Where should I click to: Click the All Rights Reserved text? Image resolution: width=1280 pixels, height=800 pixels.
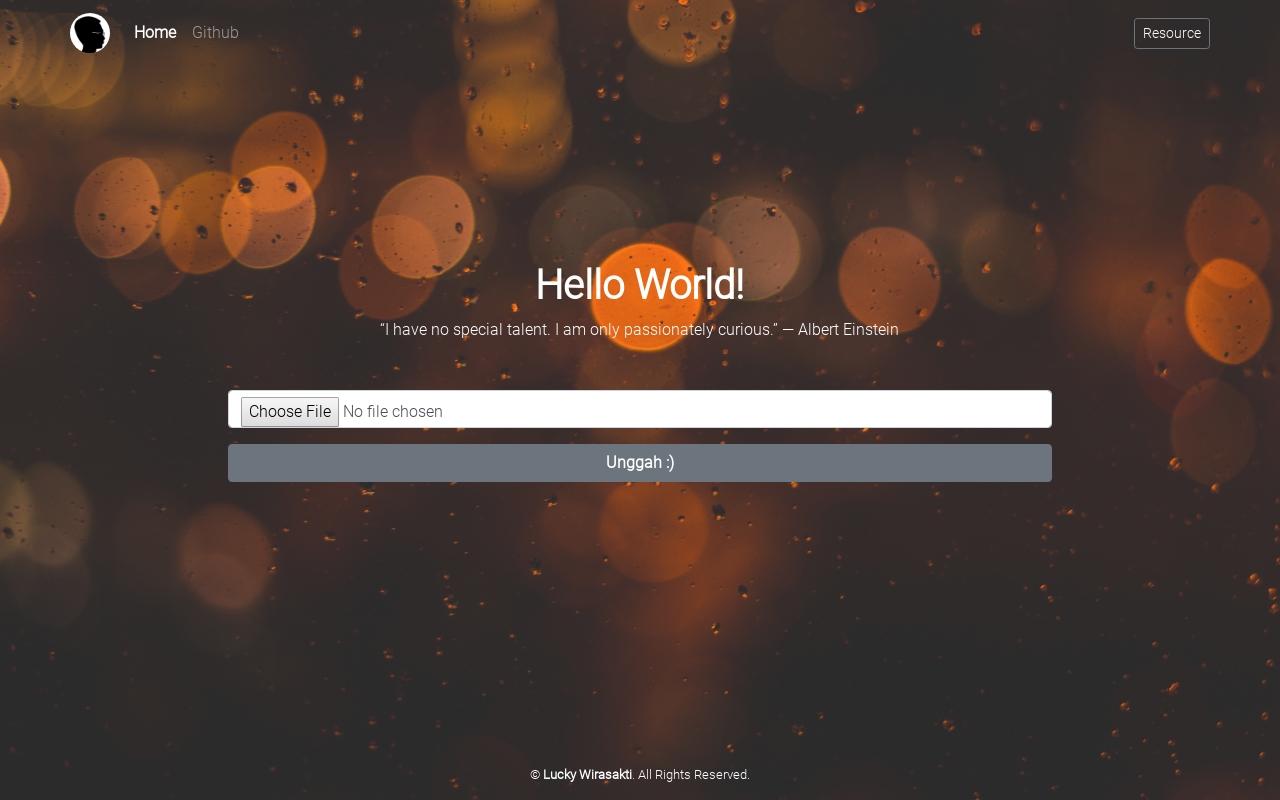pos(694,775)
